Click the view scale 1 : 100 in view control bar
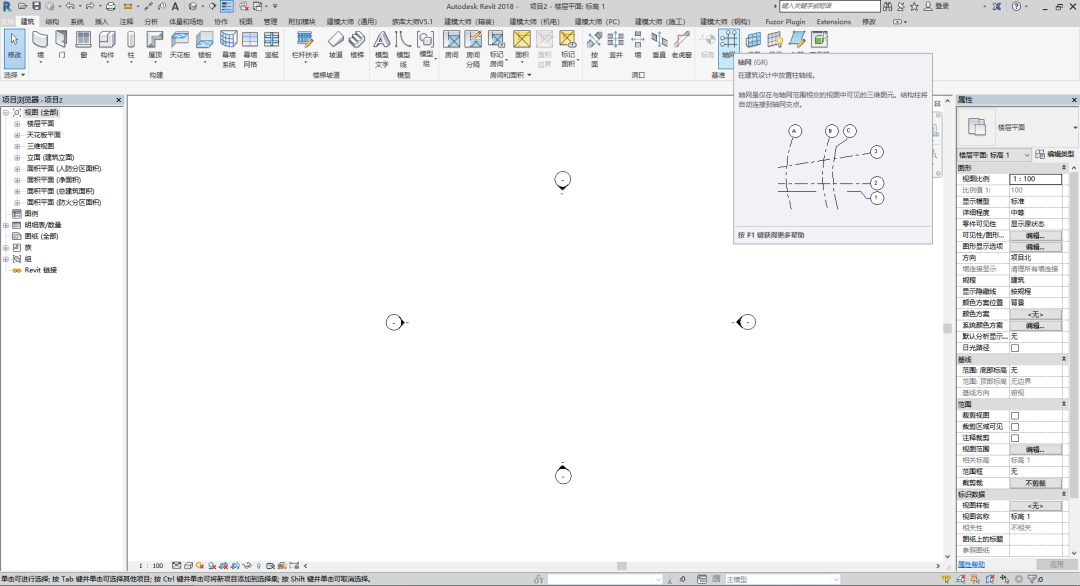 [x=151, y=566]
